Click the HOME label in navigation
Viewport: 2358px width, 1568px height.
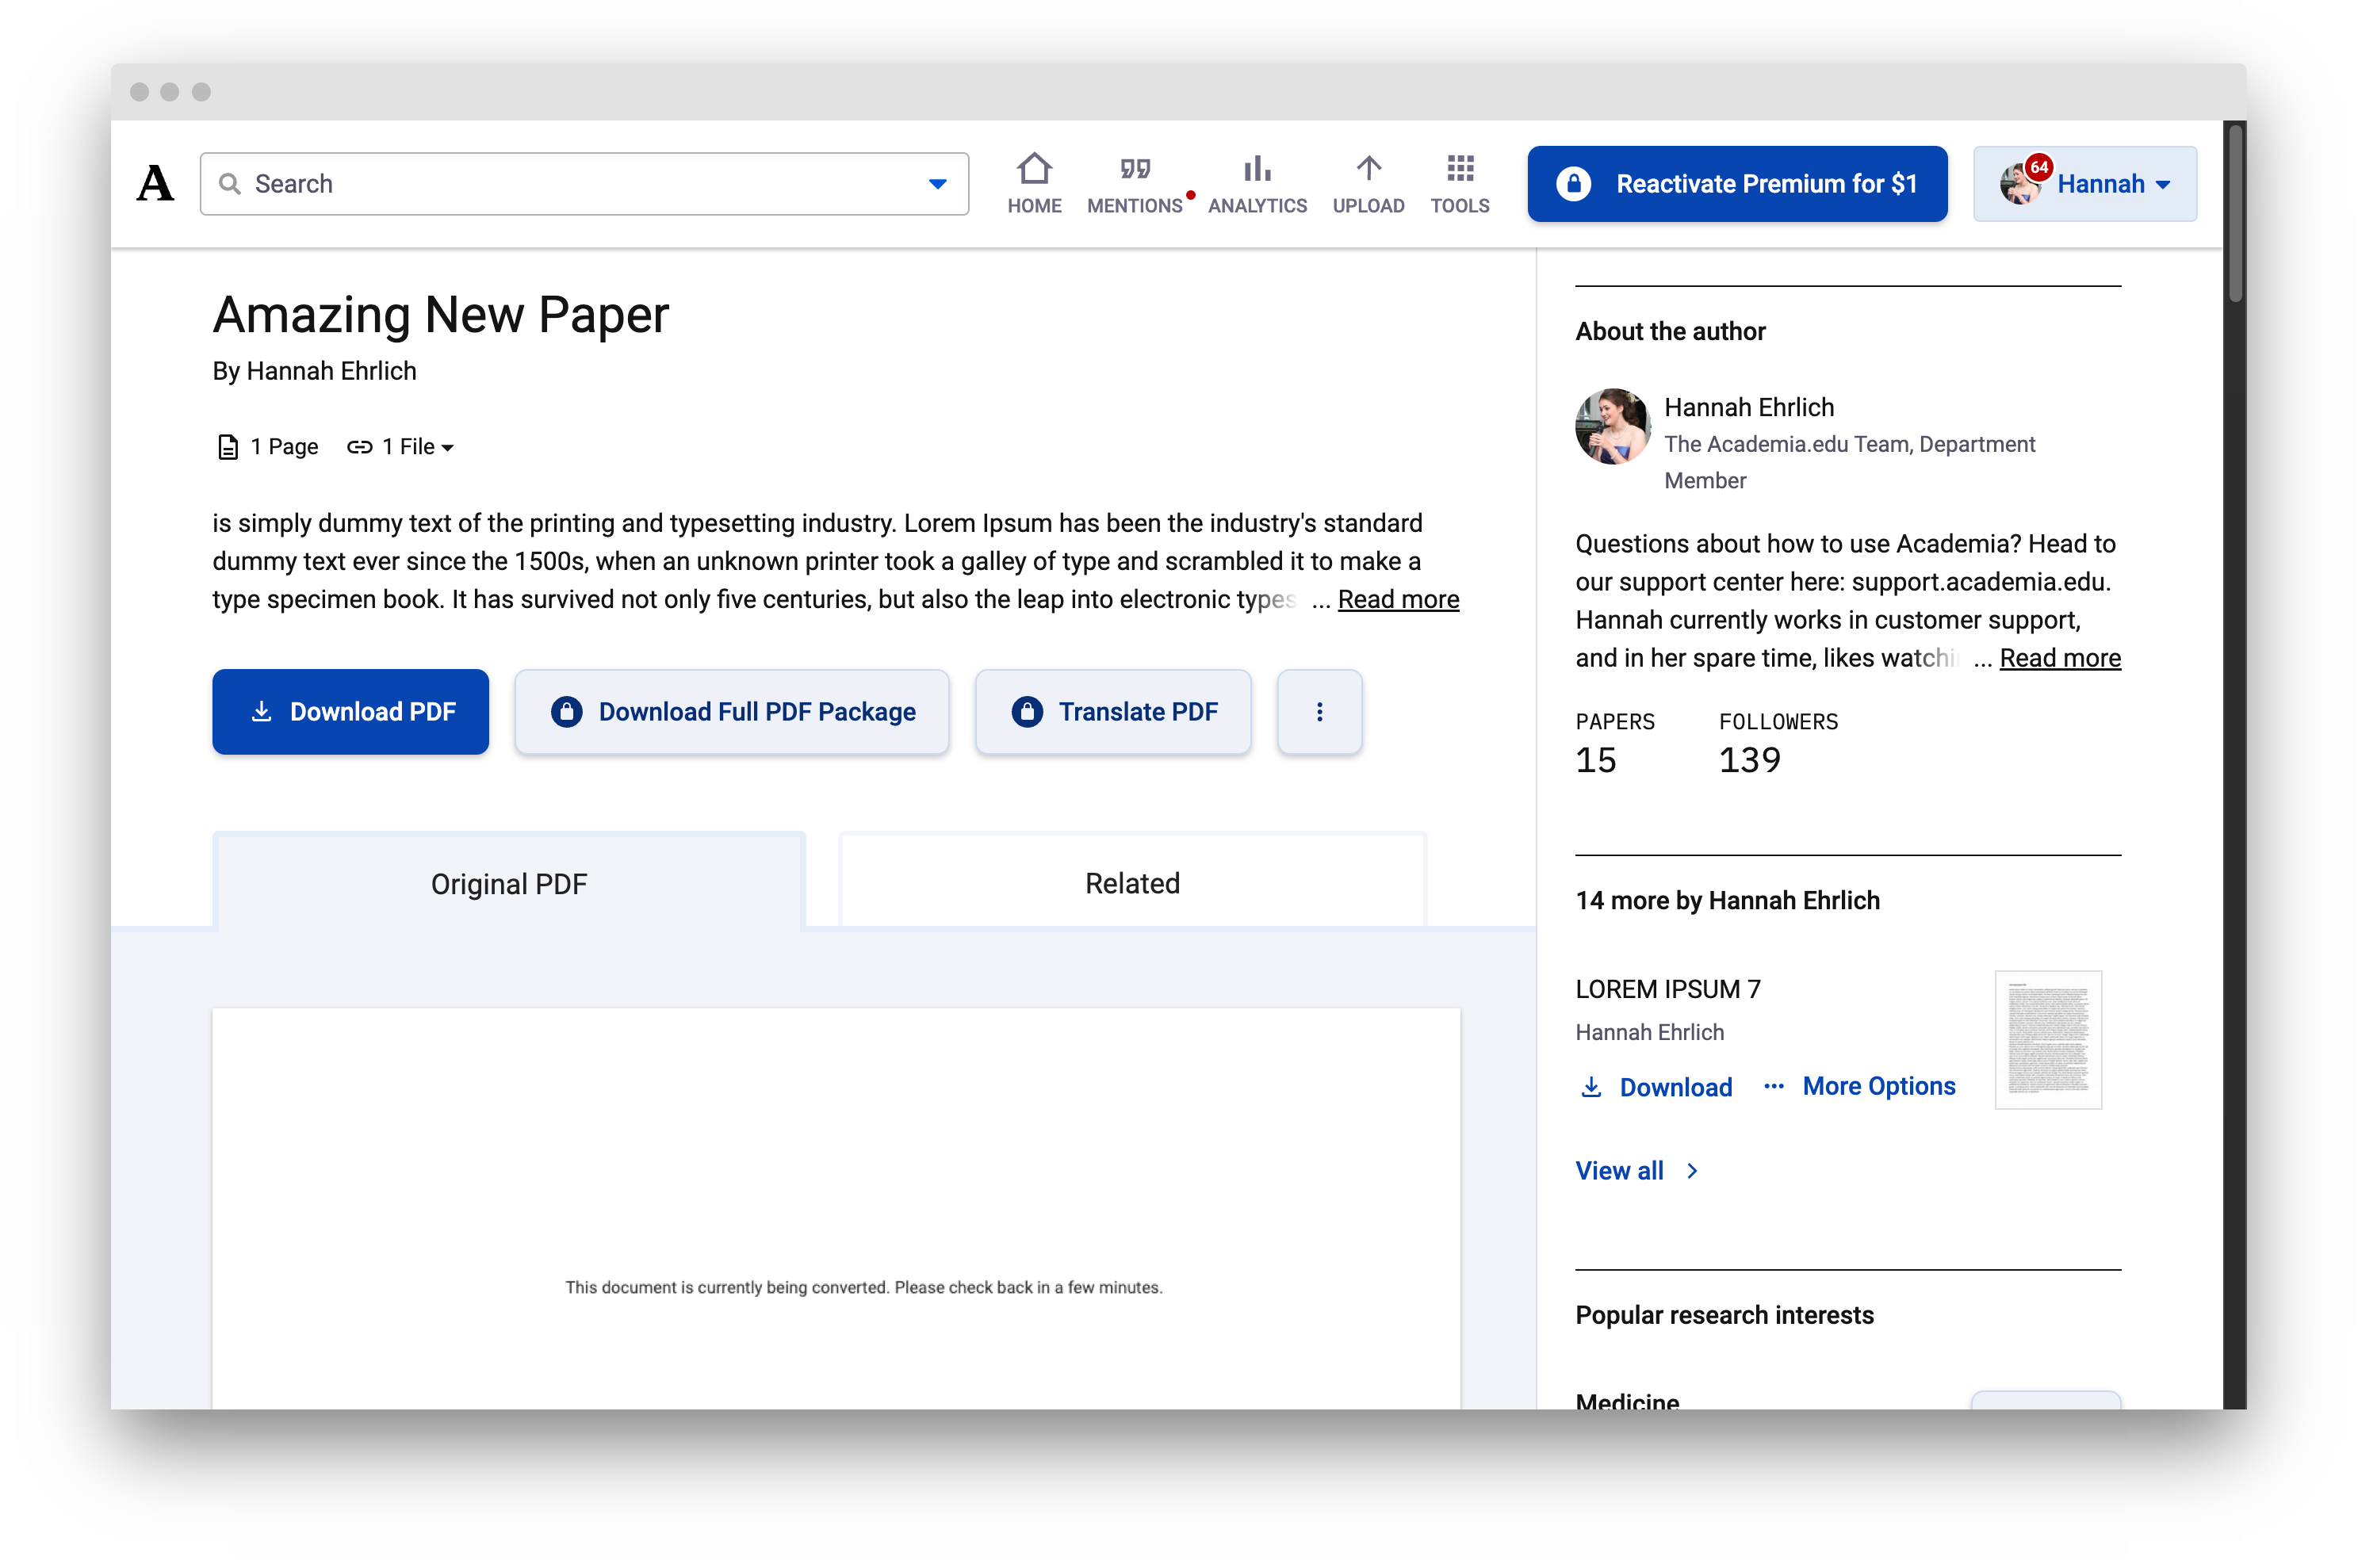(x=1034, y=206)
